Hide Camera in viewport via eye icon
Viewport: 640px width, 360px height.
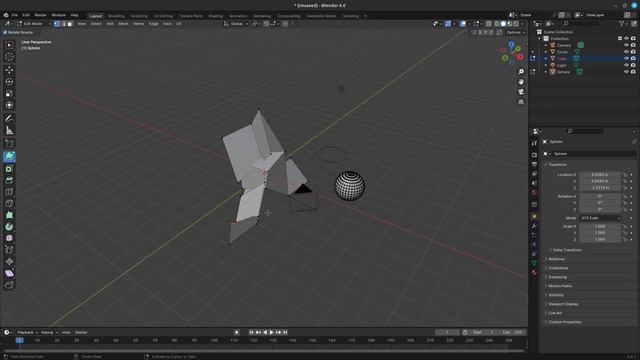click(626, 45)
